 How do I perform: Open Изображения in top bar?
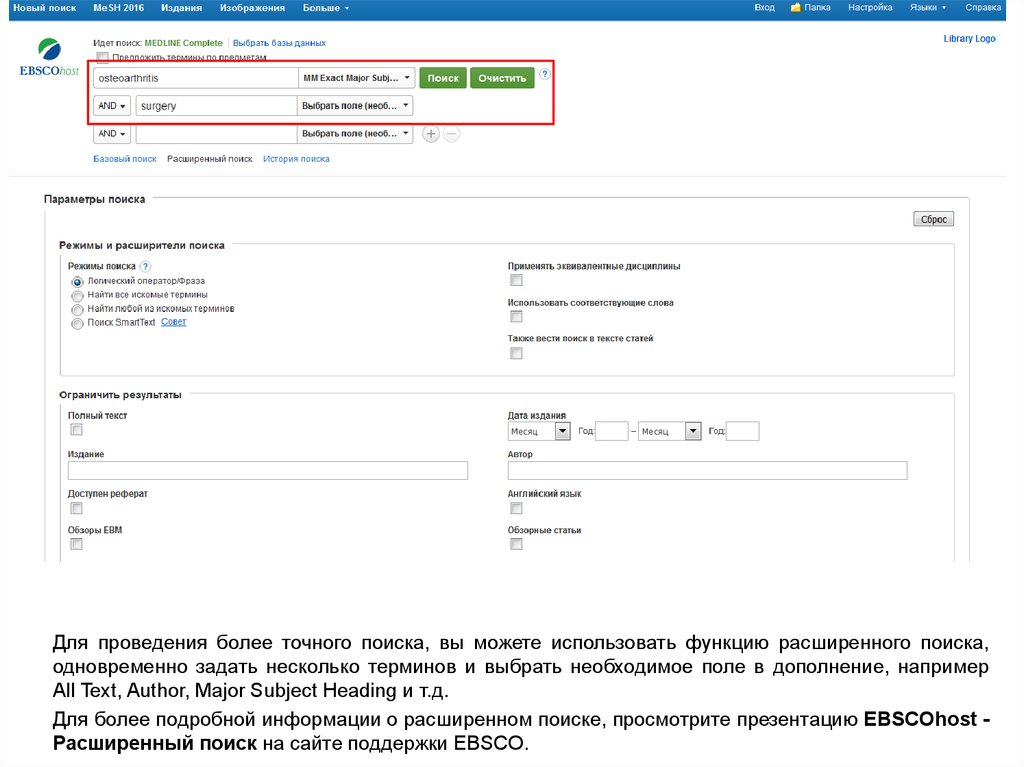click(252, 8)
